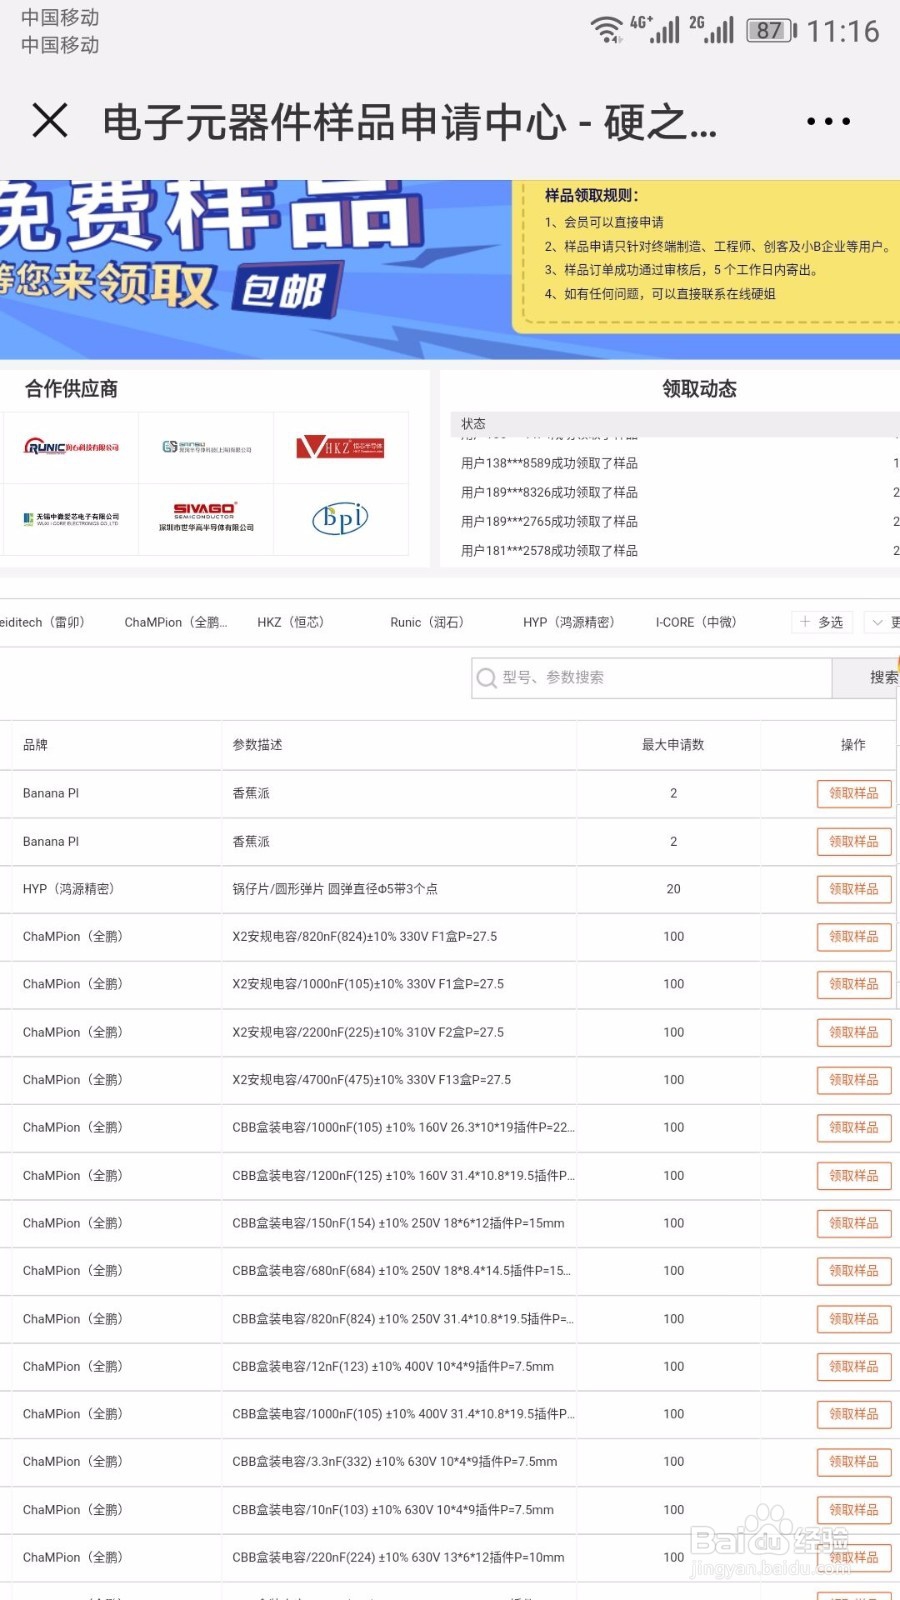
Task: Click the 锅仔片/圆形弹片 description cell
Action: point(335,889)
